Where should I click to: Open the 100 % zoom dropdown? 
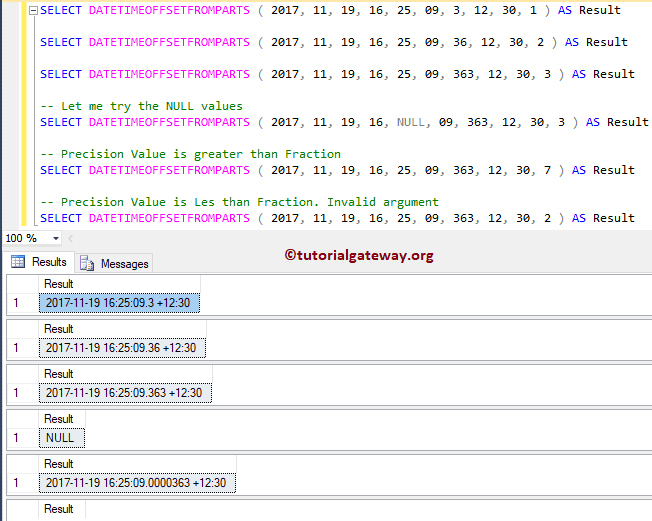pos(56,239)
